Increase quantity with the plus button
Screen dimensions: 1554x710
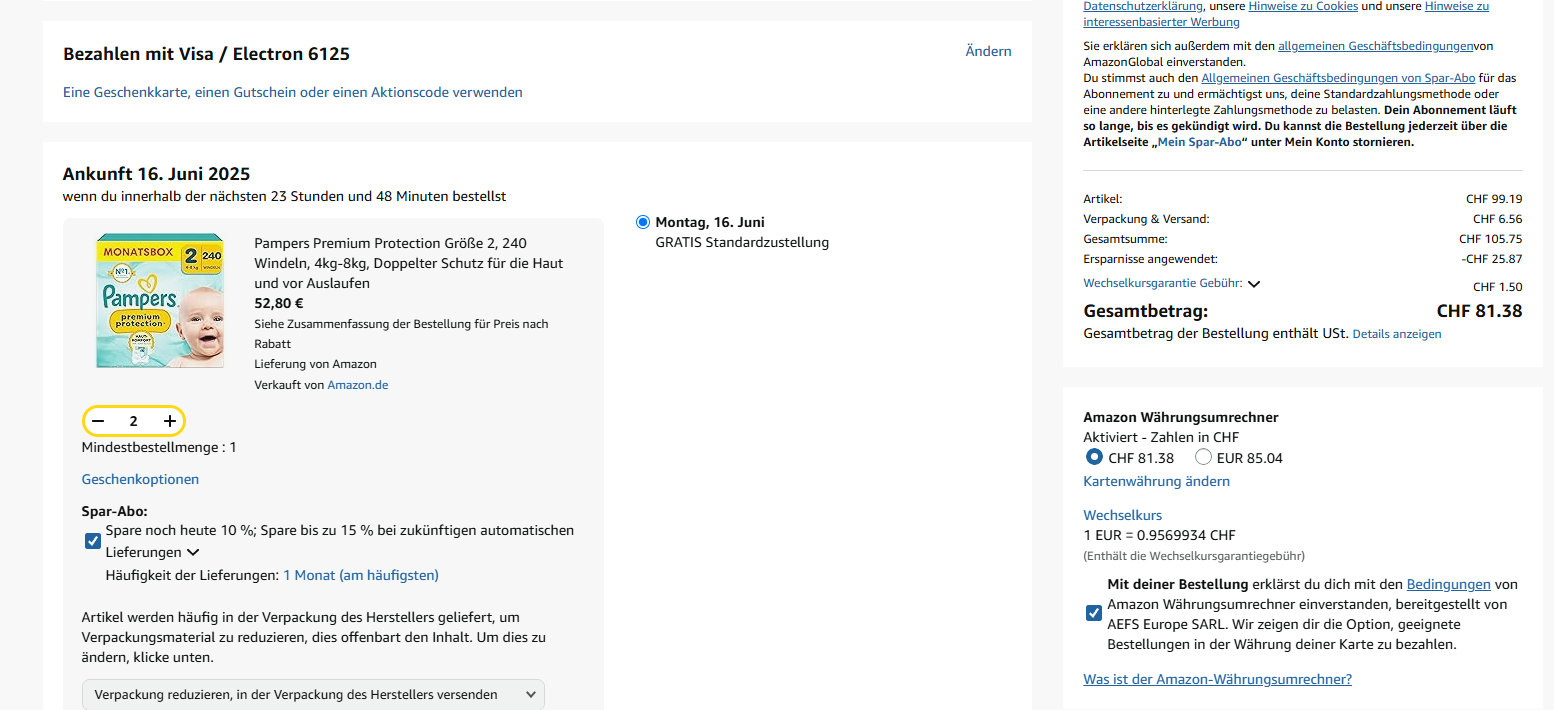click(170, 421)
